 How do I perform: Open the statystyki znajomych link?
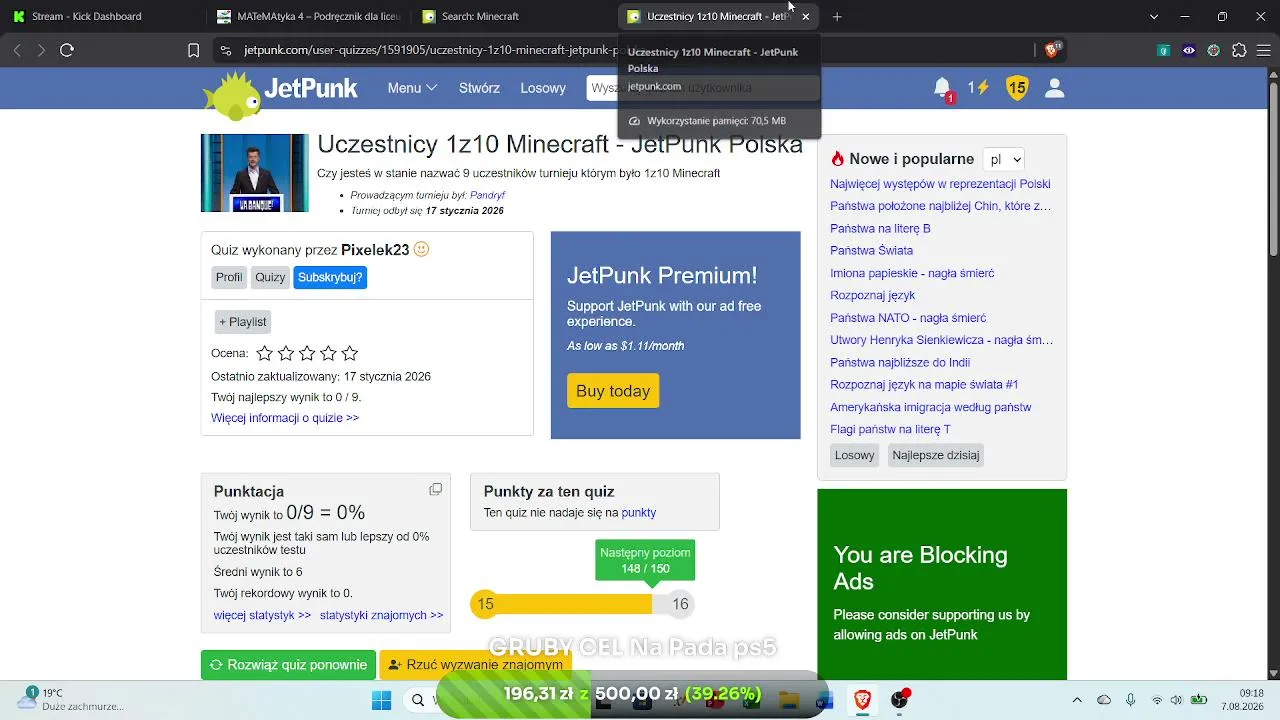381,615
